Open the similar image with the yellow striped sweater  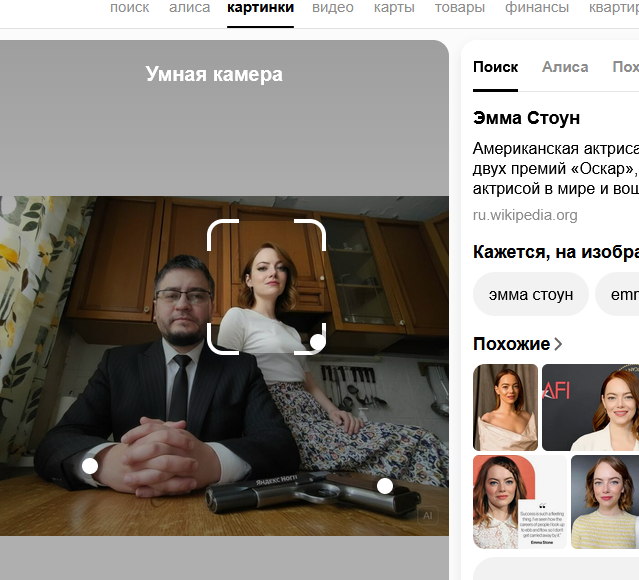[604, 501]
